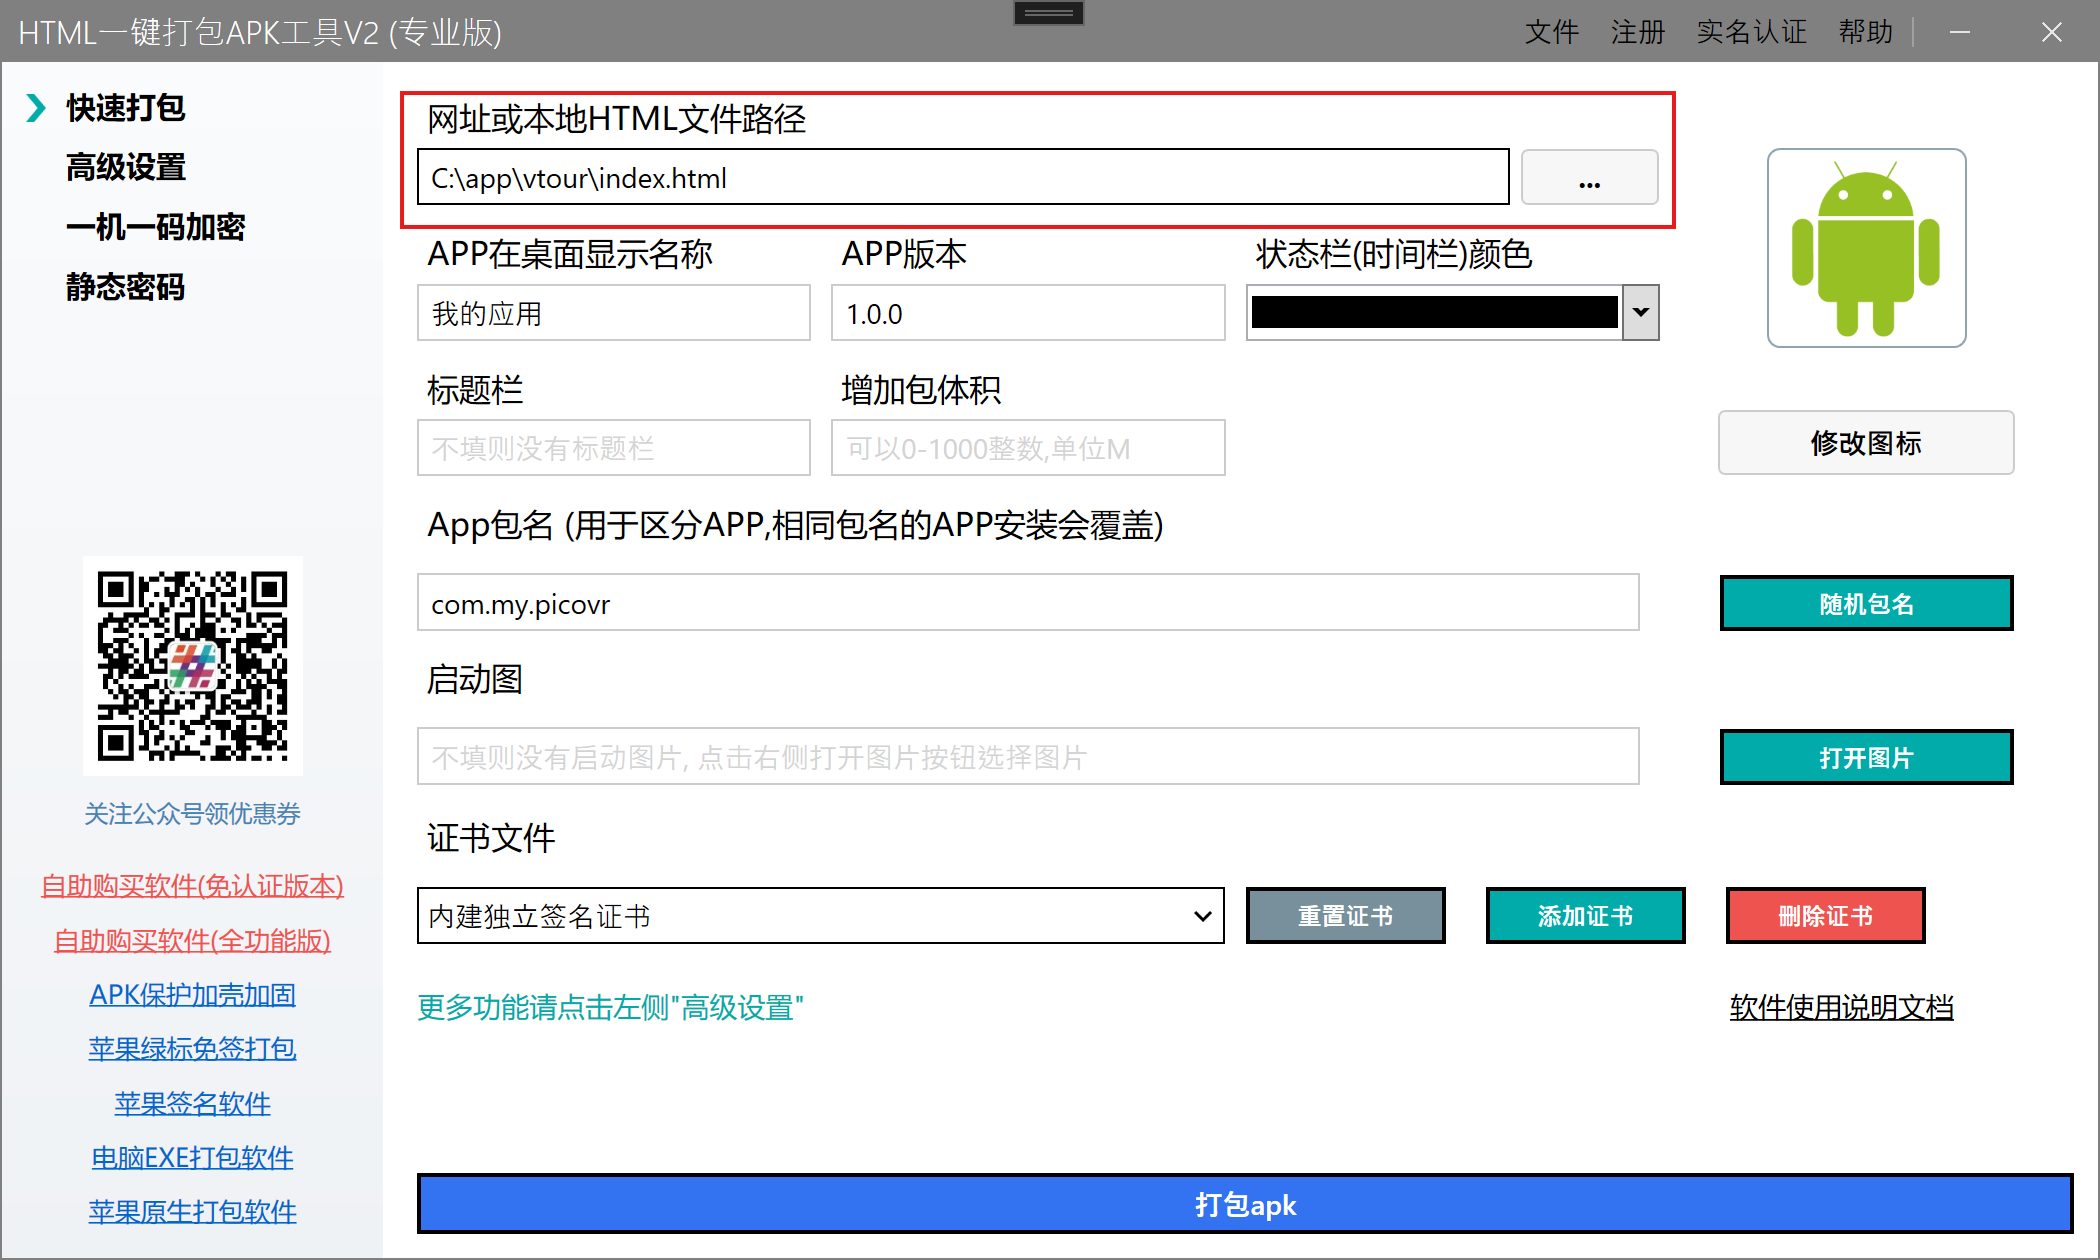Open the status bar color dropdown arrow
Viewport: 2100px width, 1260px height.
[x=1641, y=312]
